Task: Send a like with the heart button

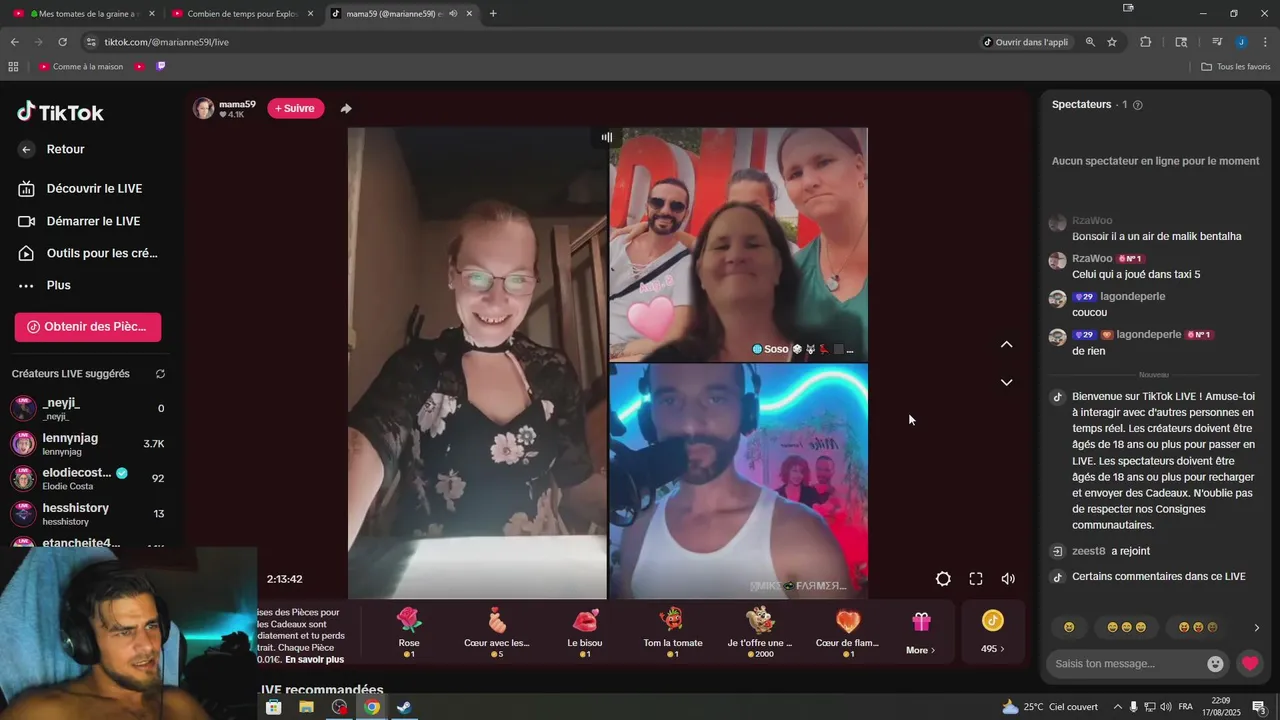Action: [1249, 663]
